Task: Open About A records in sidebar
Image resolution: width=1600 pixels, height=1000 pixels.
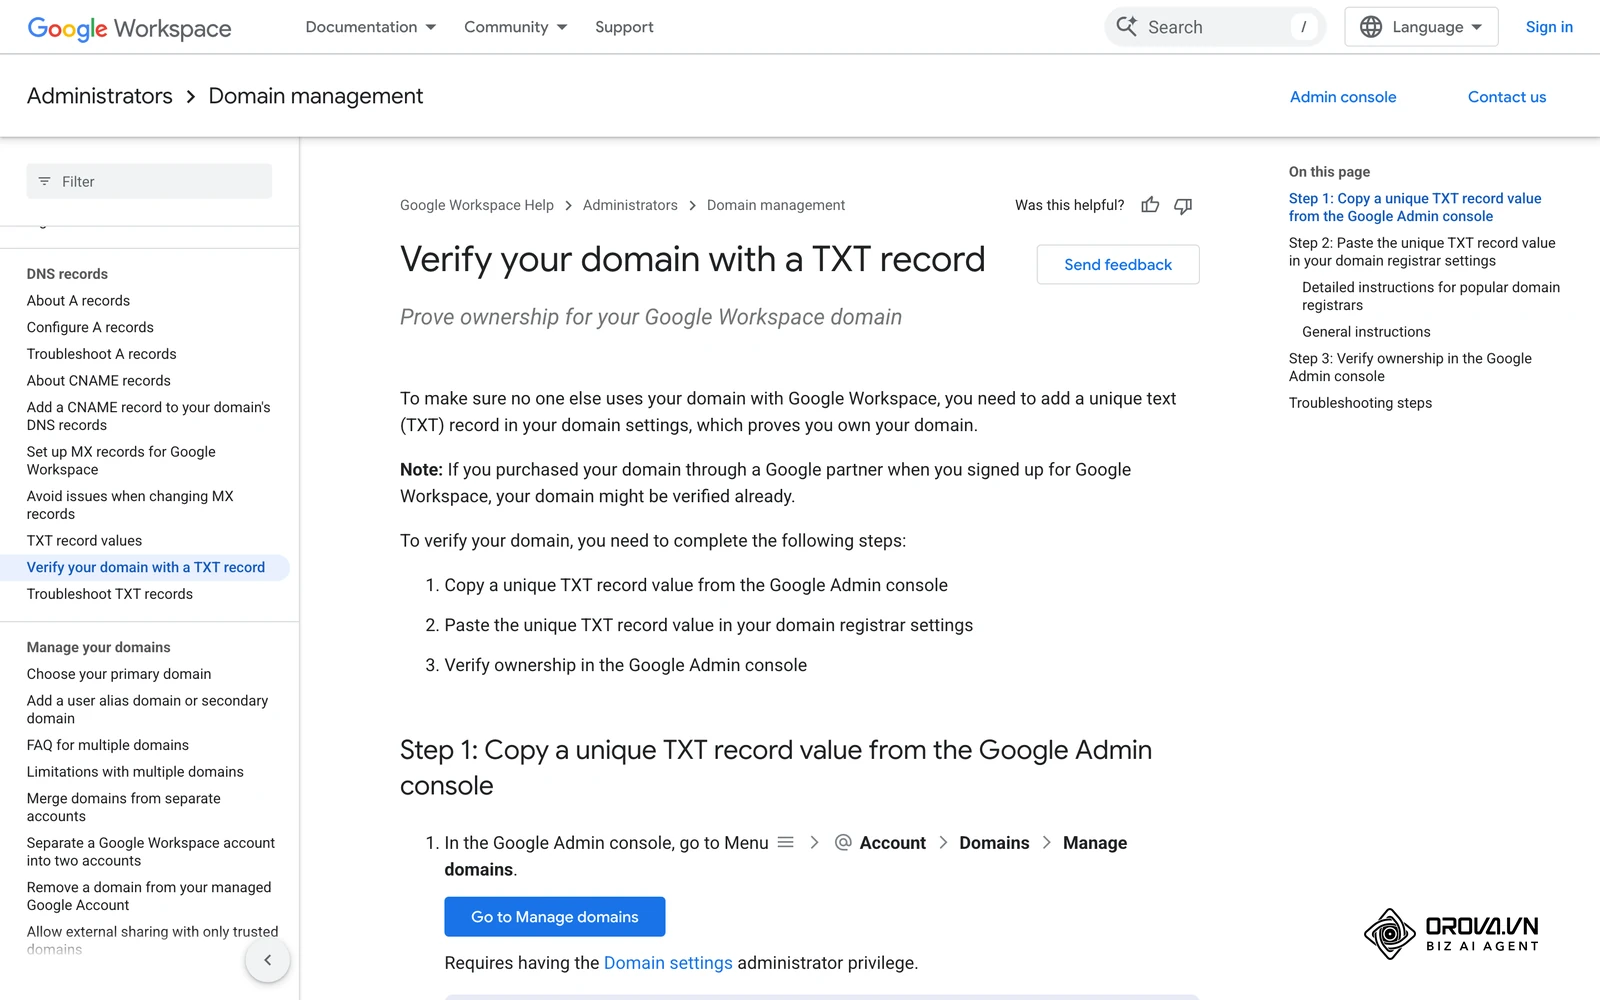Action: pyautogui.click(x=78, y=301)
